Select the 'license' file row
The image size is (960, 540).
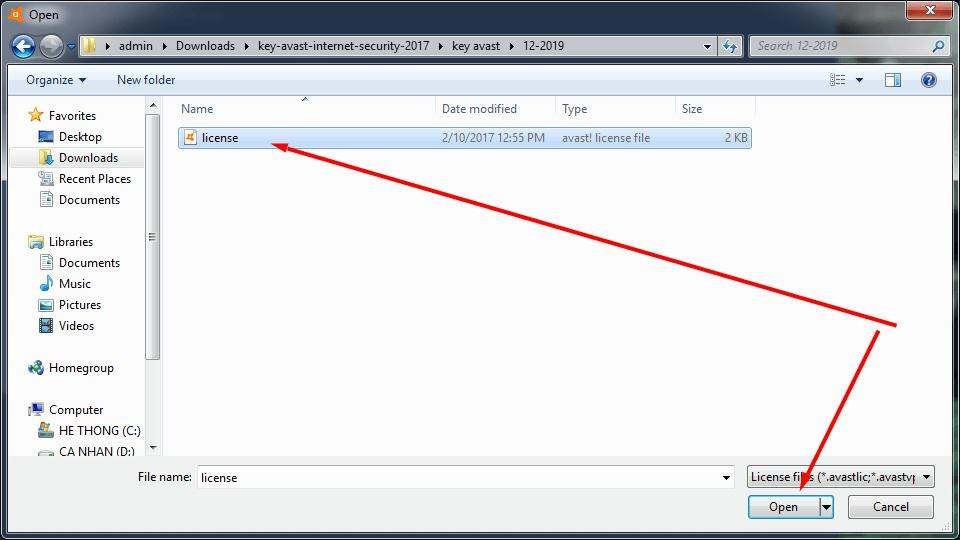tap(465, 138)
